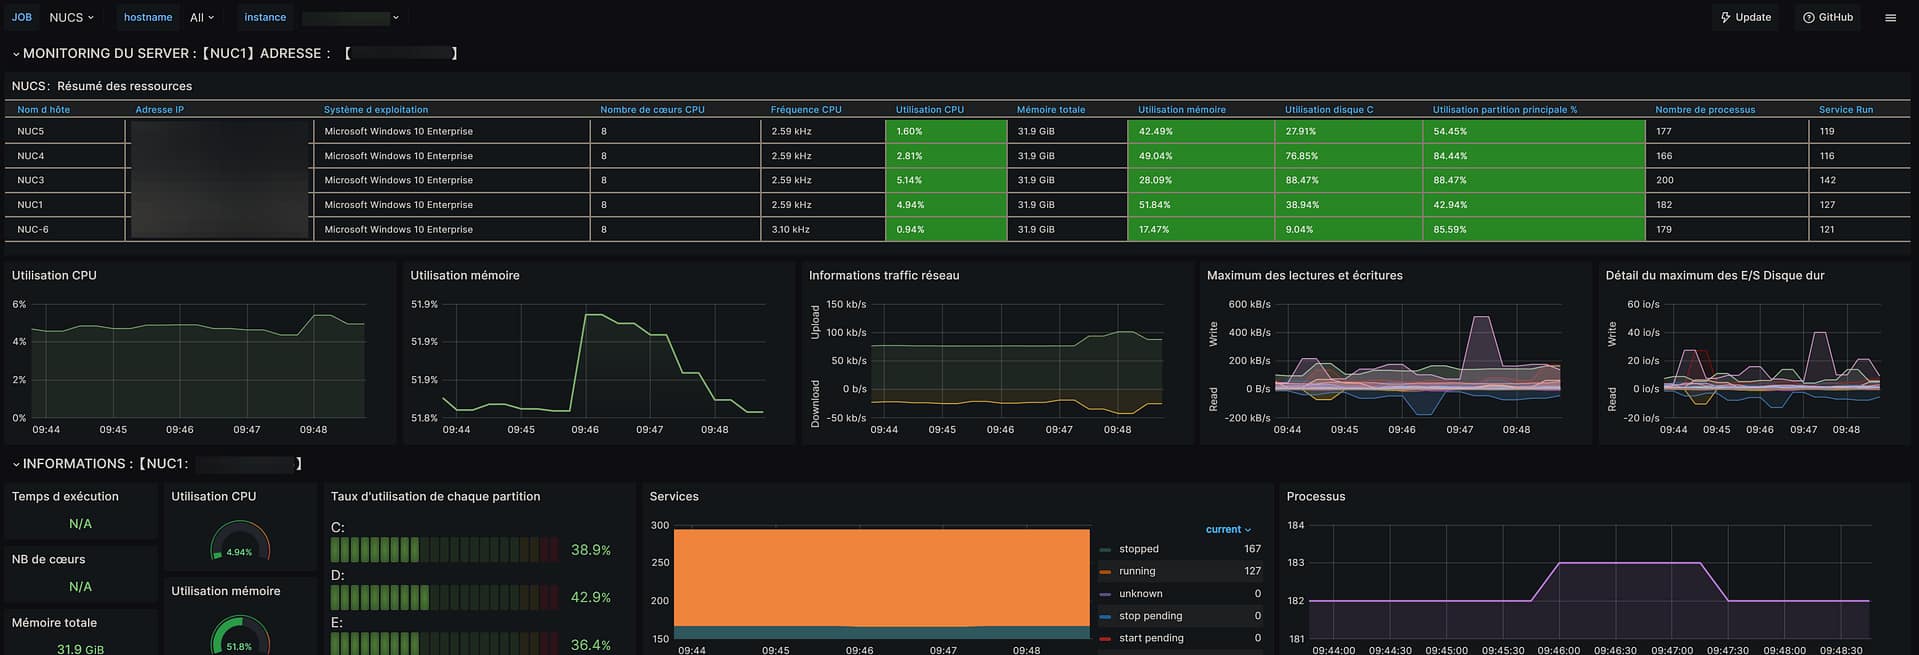
Task: Open the hamburger menu in top-right corner
Action: click(1890, 18)
